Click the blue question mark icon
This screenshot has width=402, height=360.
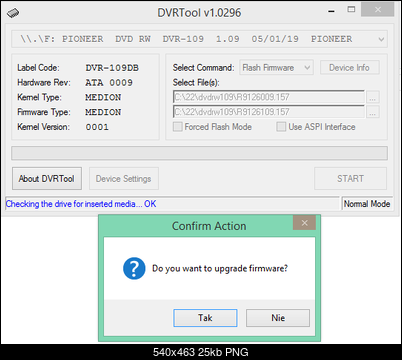(134, 268)
